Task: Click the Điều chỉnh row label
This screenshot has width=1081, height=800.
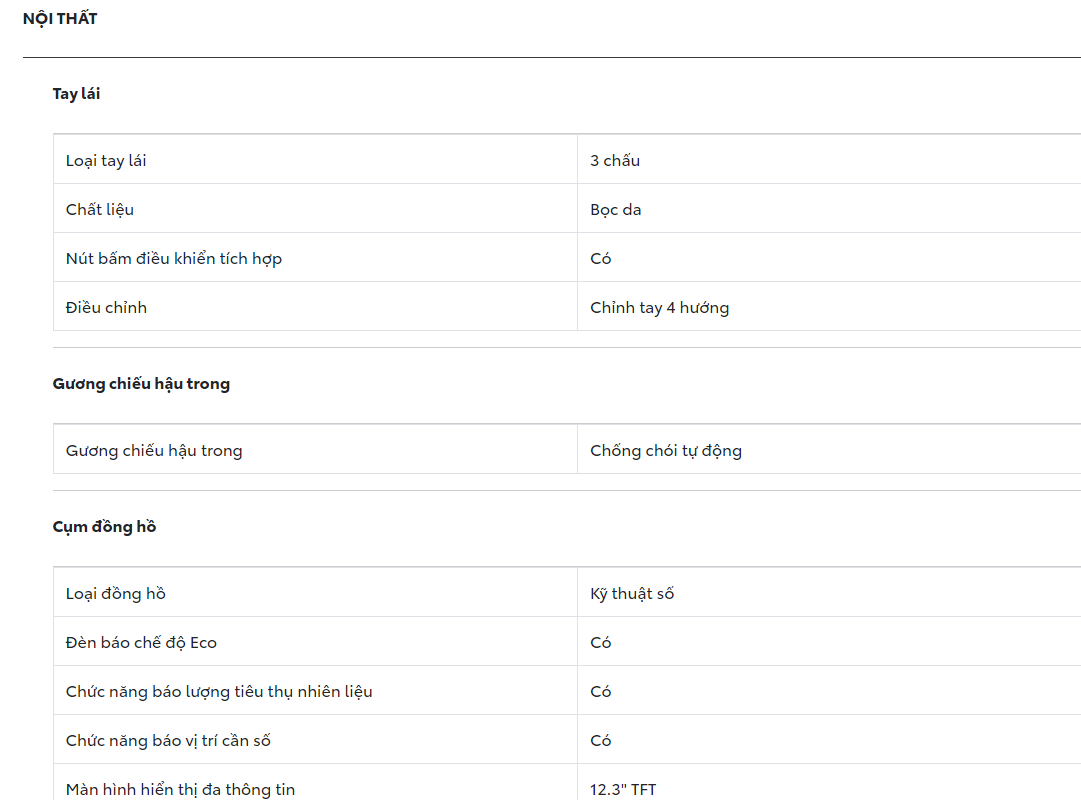Action: 106,308
